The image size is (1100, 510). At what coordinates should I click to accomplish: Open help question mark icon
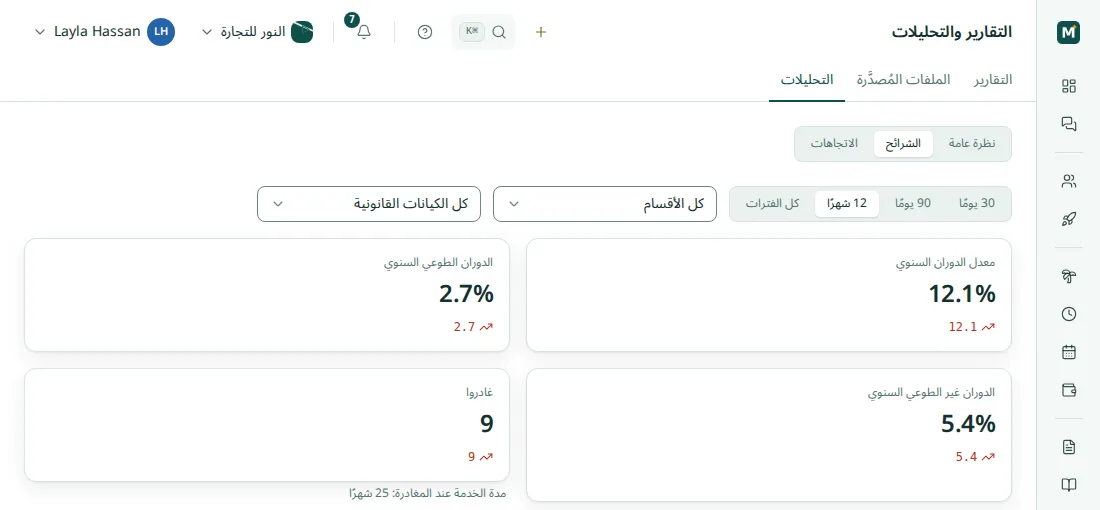tap(424, 32)
